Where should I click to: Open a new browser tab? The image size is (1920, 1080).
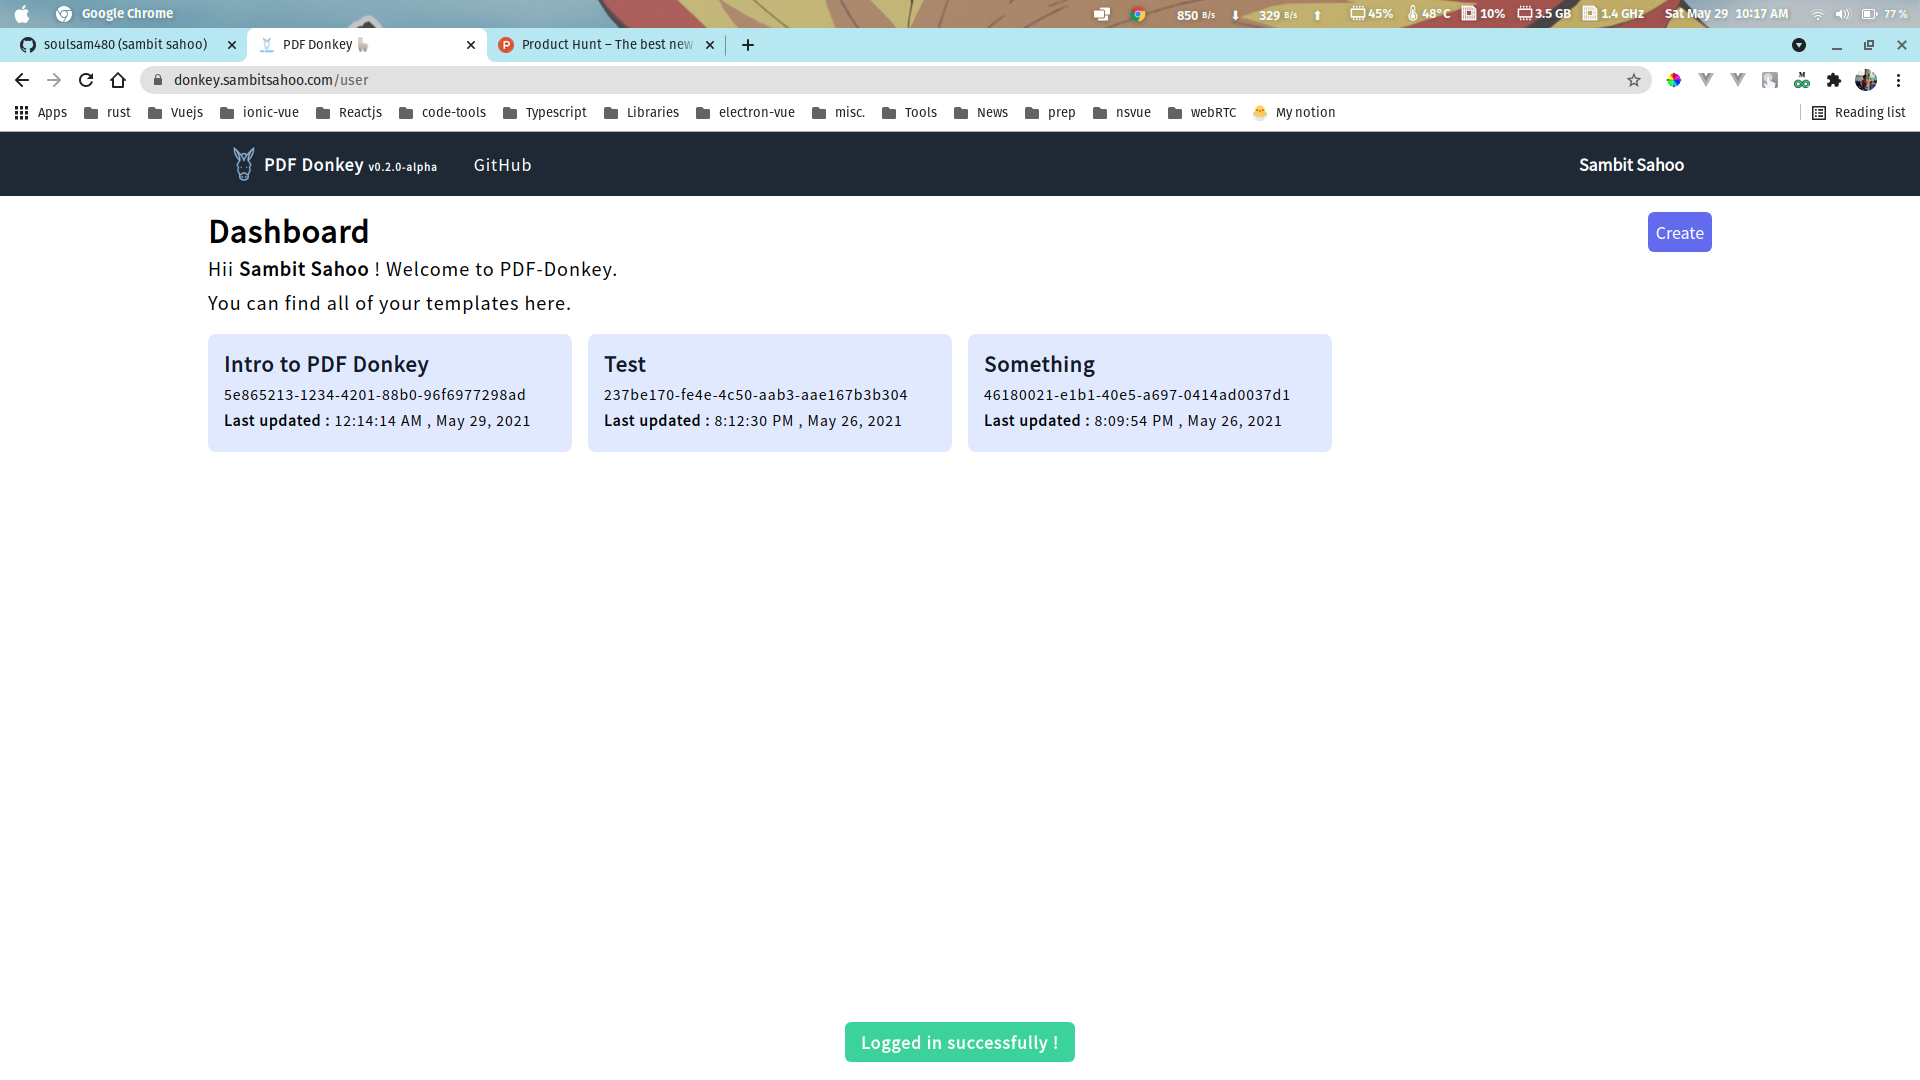tap(748, 45)
